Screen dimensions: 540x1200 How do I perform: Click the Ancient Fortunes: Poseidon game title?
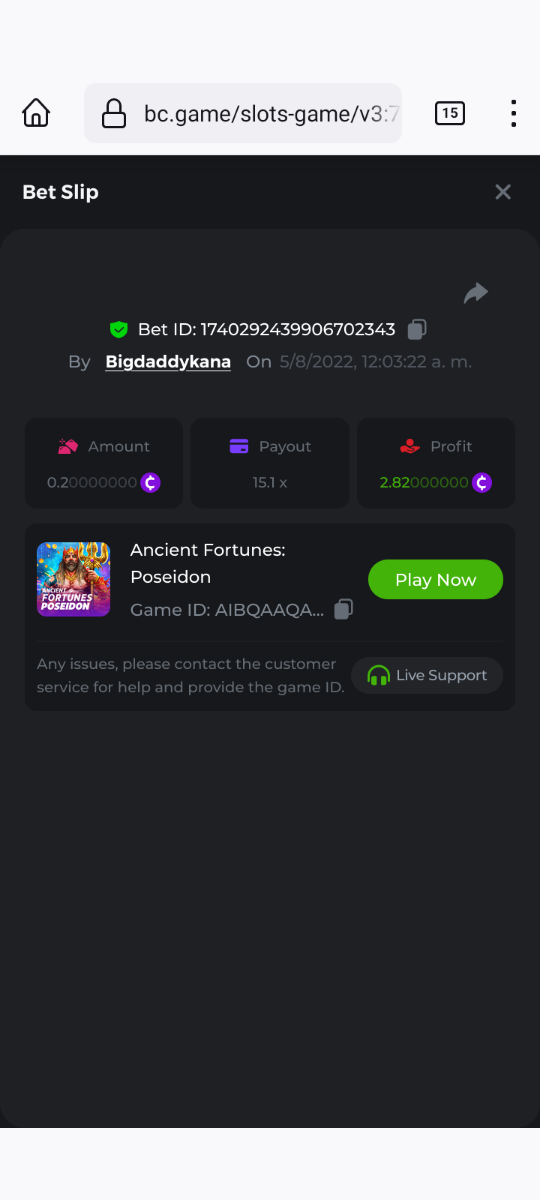tap(208, 564)
